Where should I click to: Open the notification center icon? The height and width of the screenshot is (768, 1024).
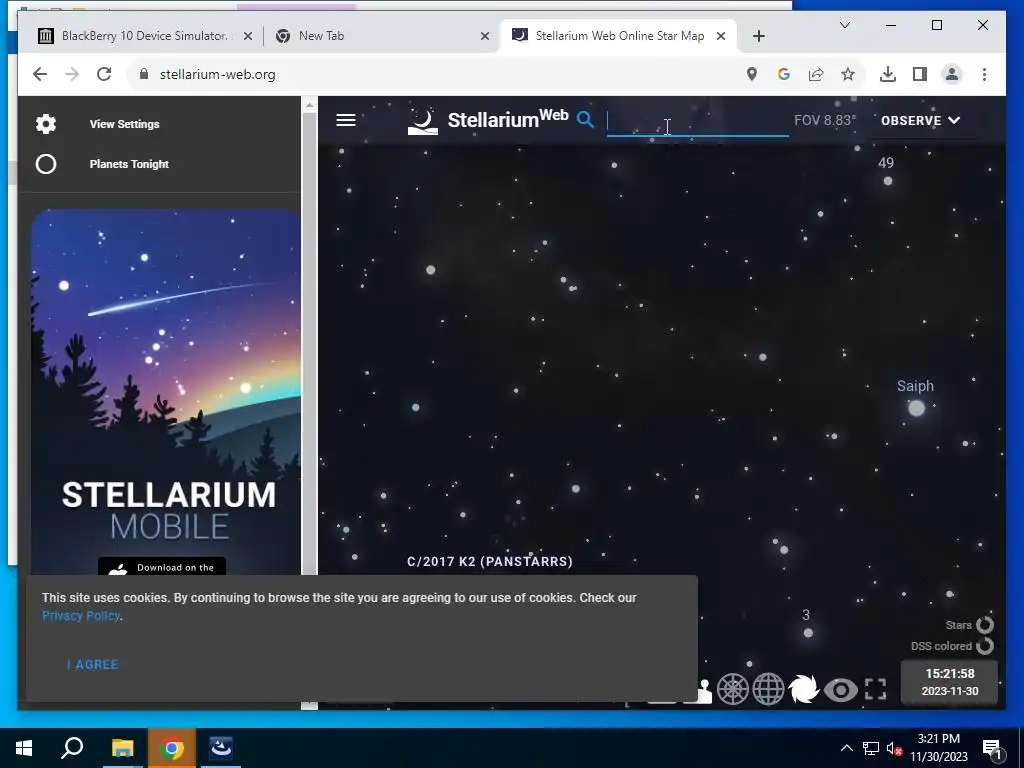[x=992, y=748]
